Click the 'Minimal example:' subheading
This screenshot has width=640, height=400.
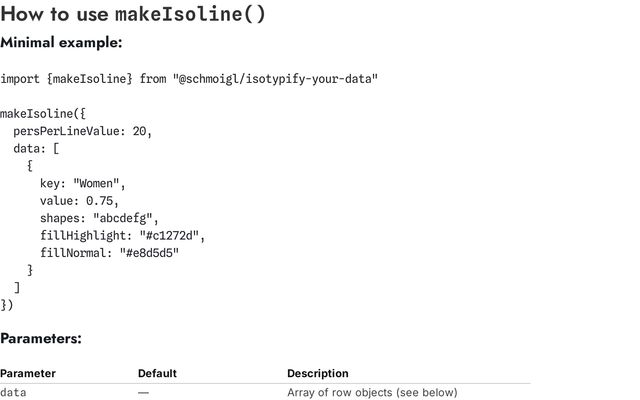pyautogui.click(x=62, y=43)
